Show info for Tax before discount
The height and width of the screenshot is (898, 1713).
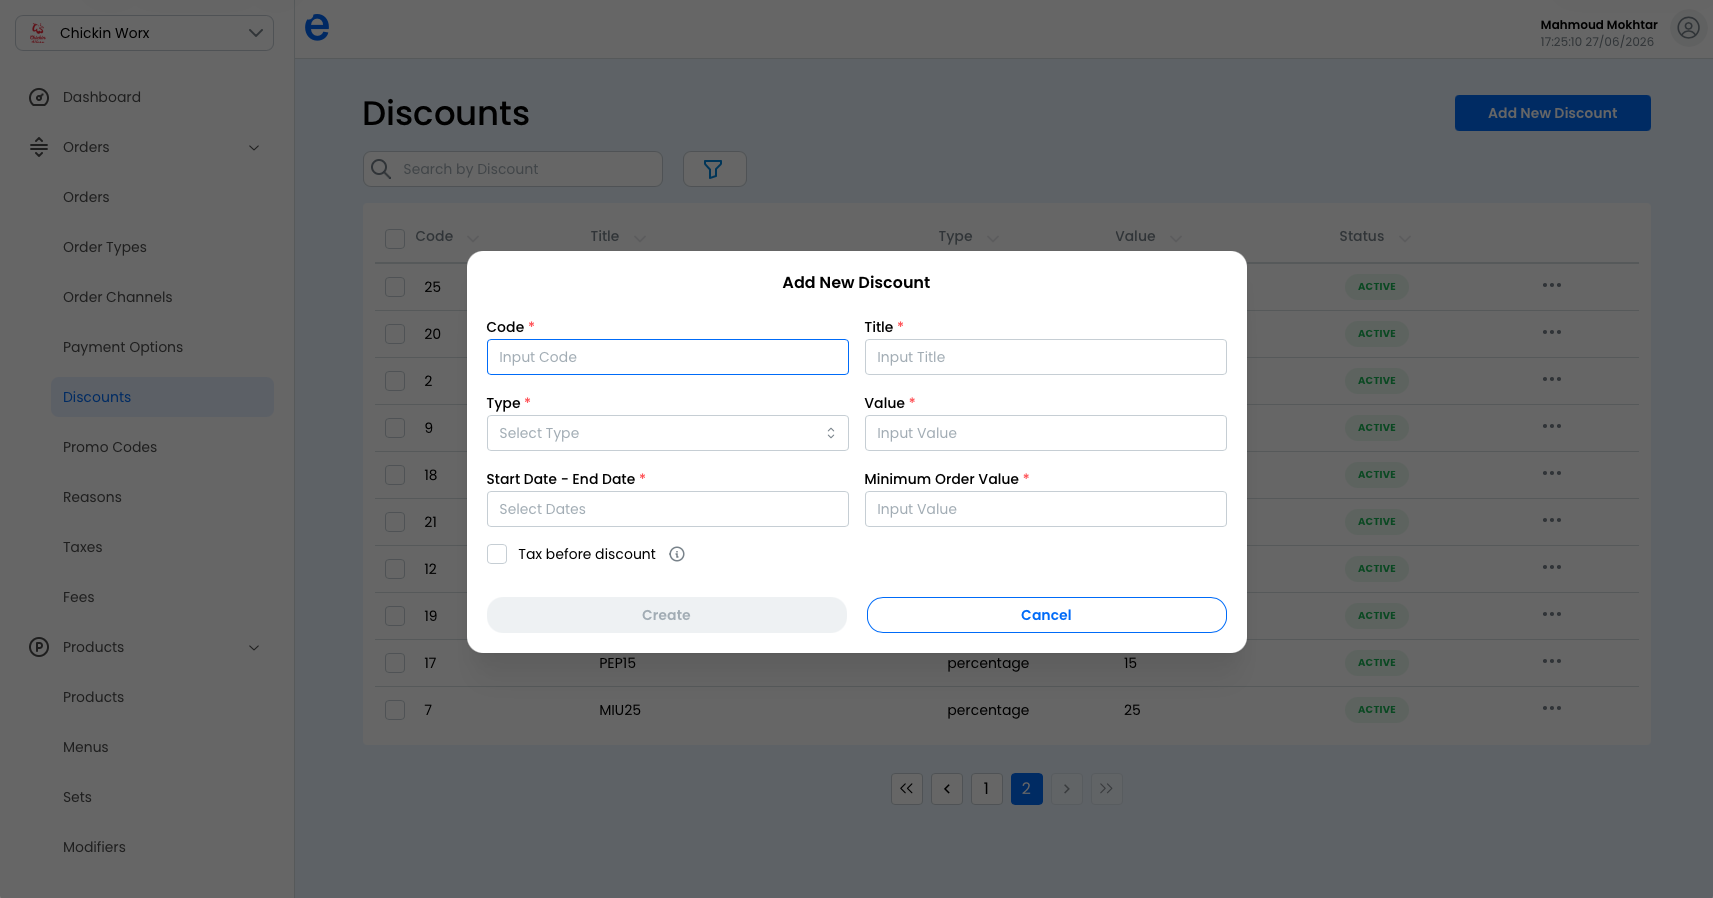click(x=677, y=554)
